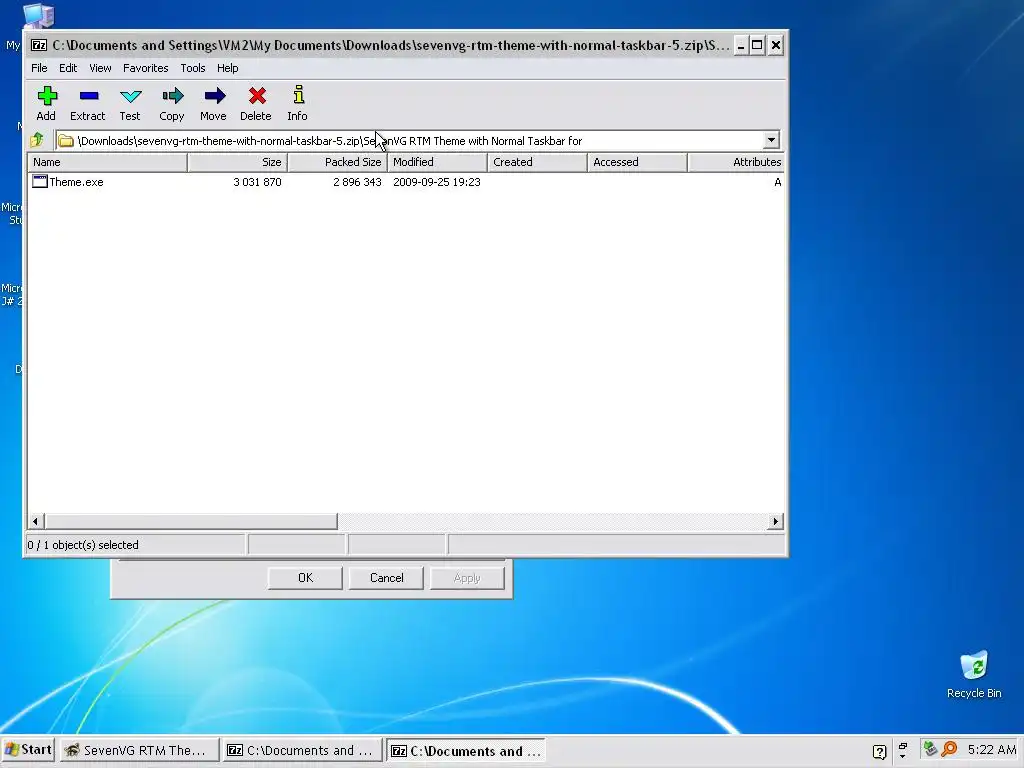This screenshot has width=1024, height=768.
Task: Sort by Modified column header
Action: [x=438, y=162]
